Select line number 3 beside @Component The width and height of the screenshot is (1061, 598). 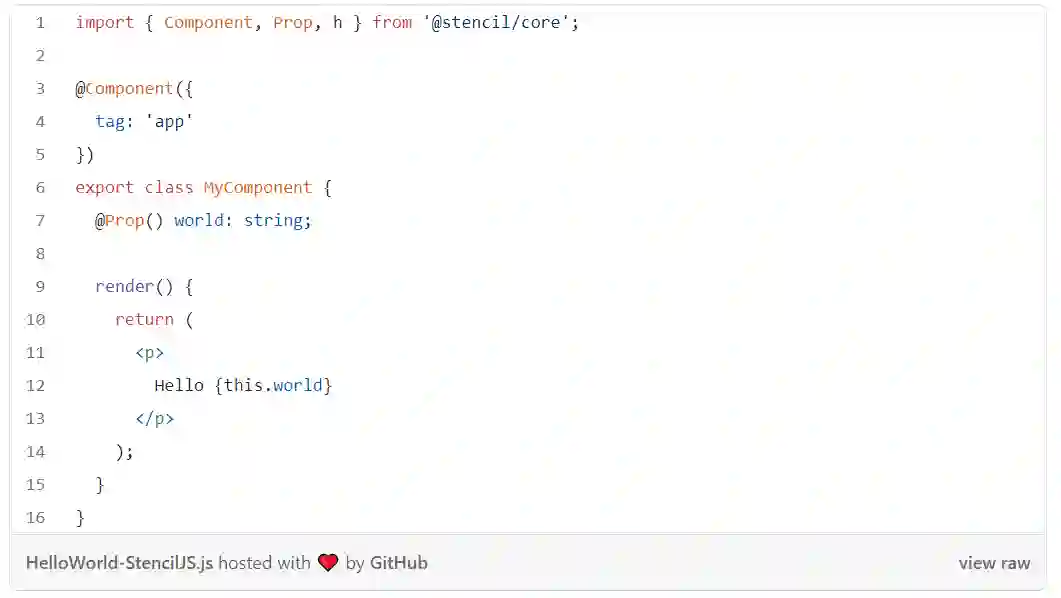[40, 88]
